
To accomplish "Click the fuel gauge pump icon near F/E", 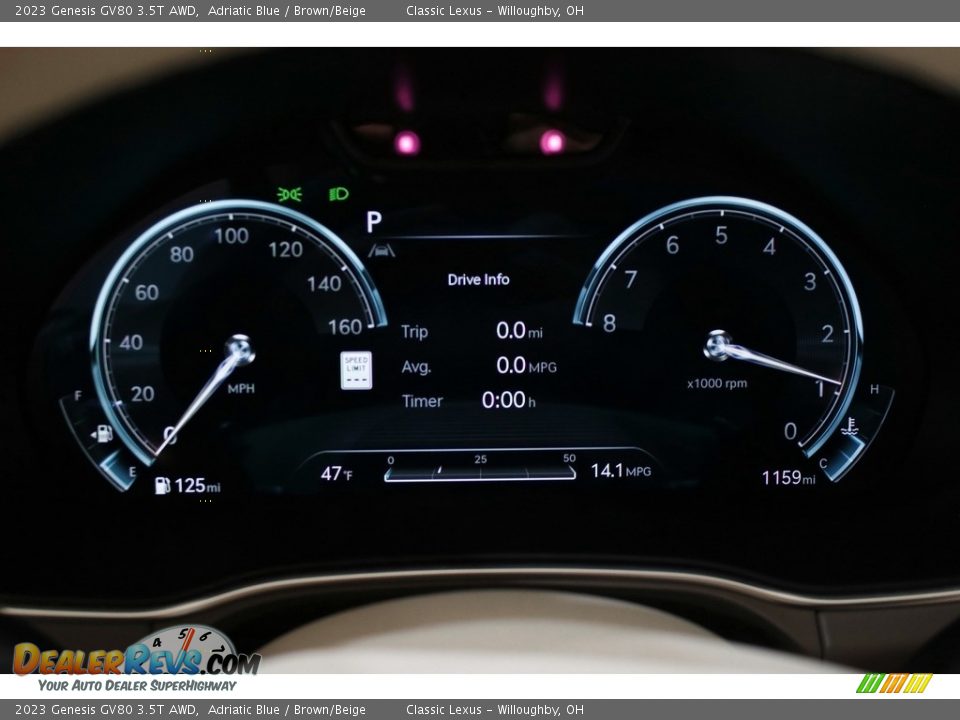I will point(102,433).
